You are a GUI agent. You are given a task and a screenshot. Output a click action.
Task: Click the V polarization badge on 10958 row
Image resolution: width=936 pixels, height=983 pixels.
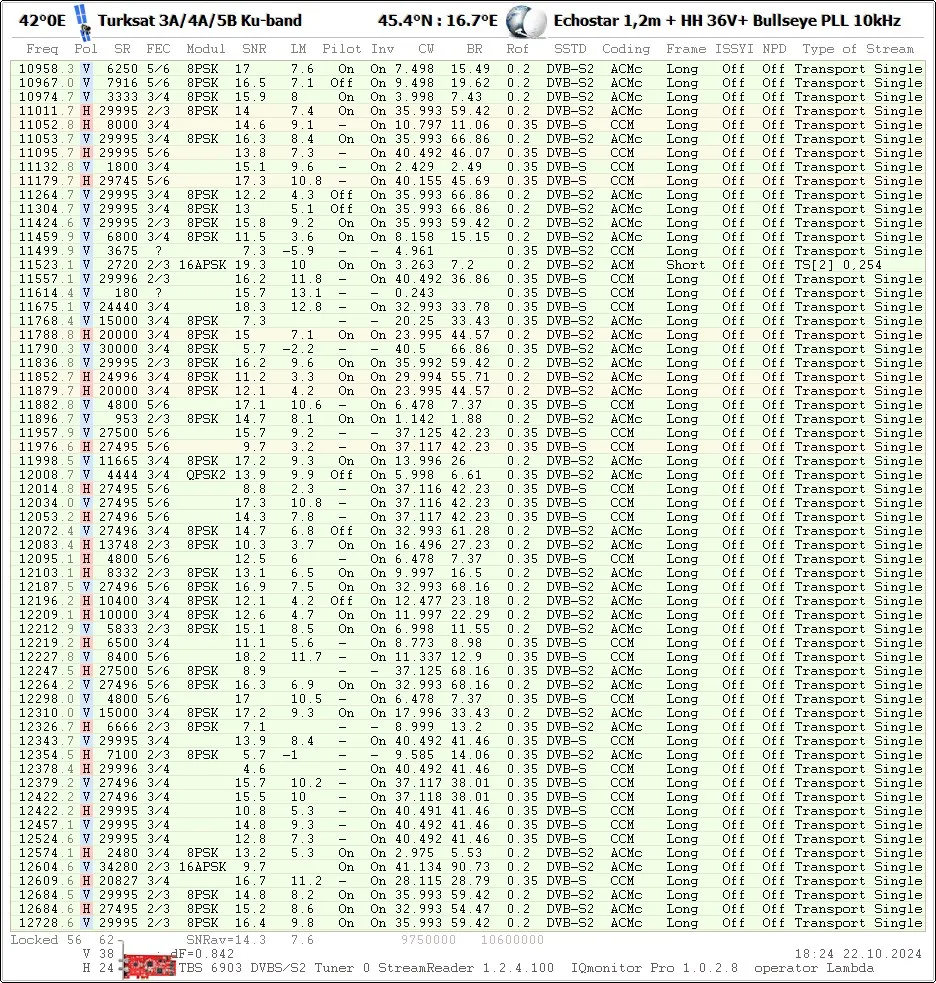pos(87,69)
